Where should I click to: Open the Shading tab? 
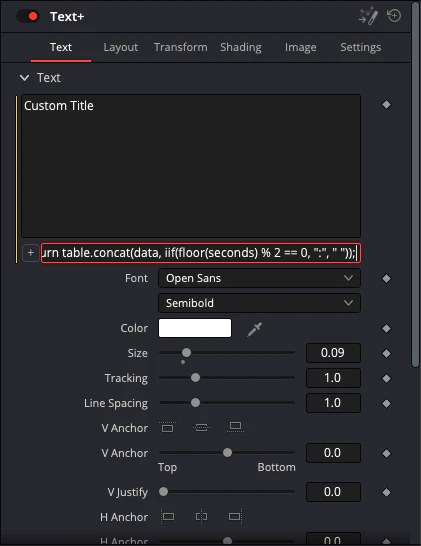pyautogui.click(x=241, y=47)
